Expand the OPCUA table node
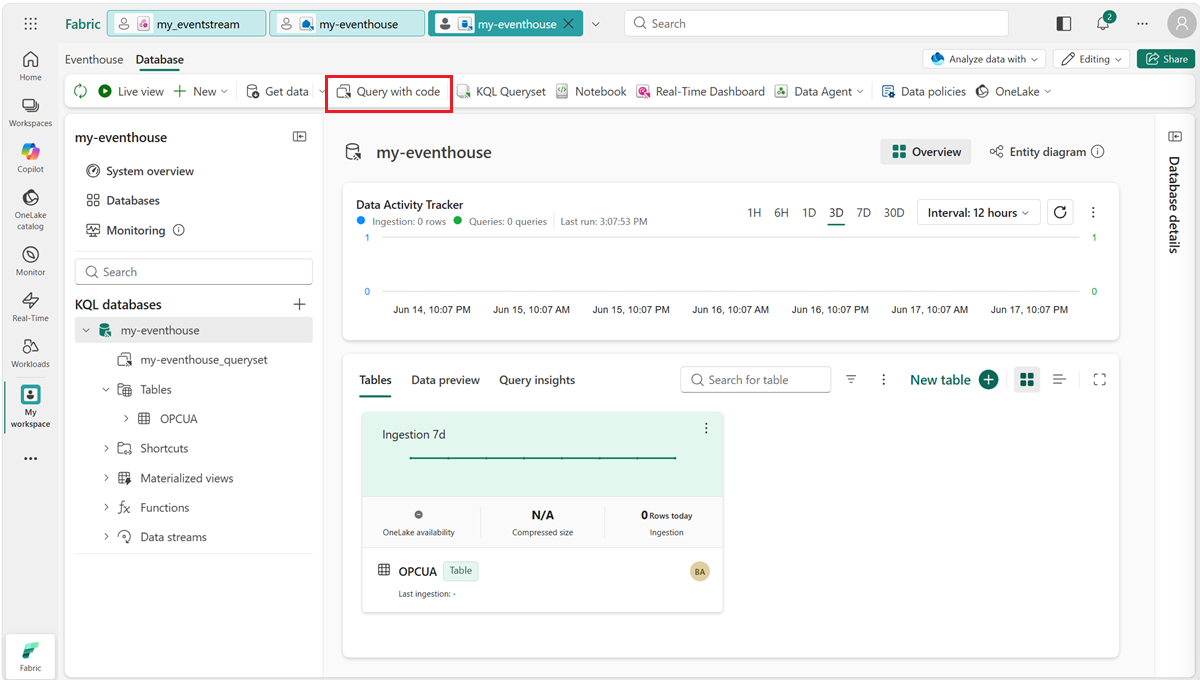1200x680 pixels. click(x=126, y=419)
